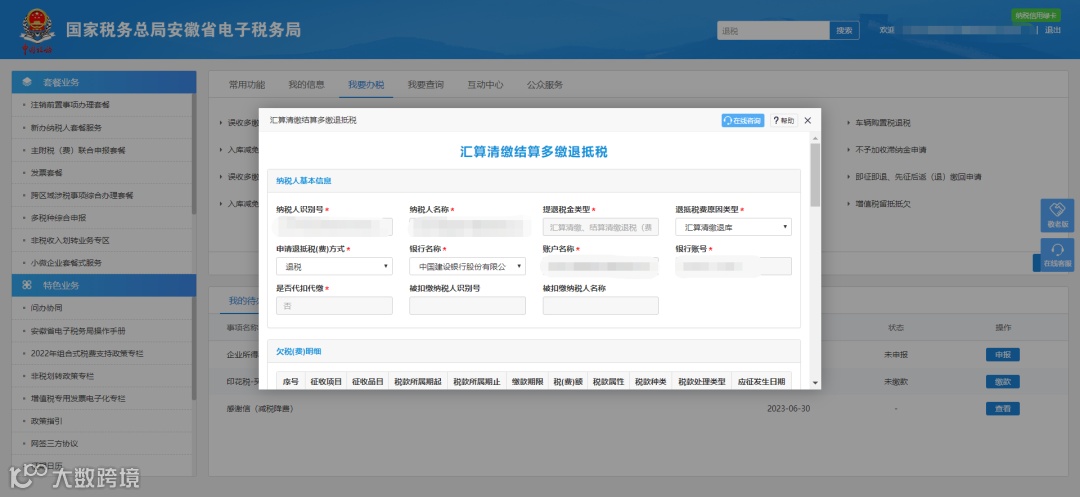Expand the 不予加收滞纳金申请 item
The image size is (1080, 497).
point(890,150)
